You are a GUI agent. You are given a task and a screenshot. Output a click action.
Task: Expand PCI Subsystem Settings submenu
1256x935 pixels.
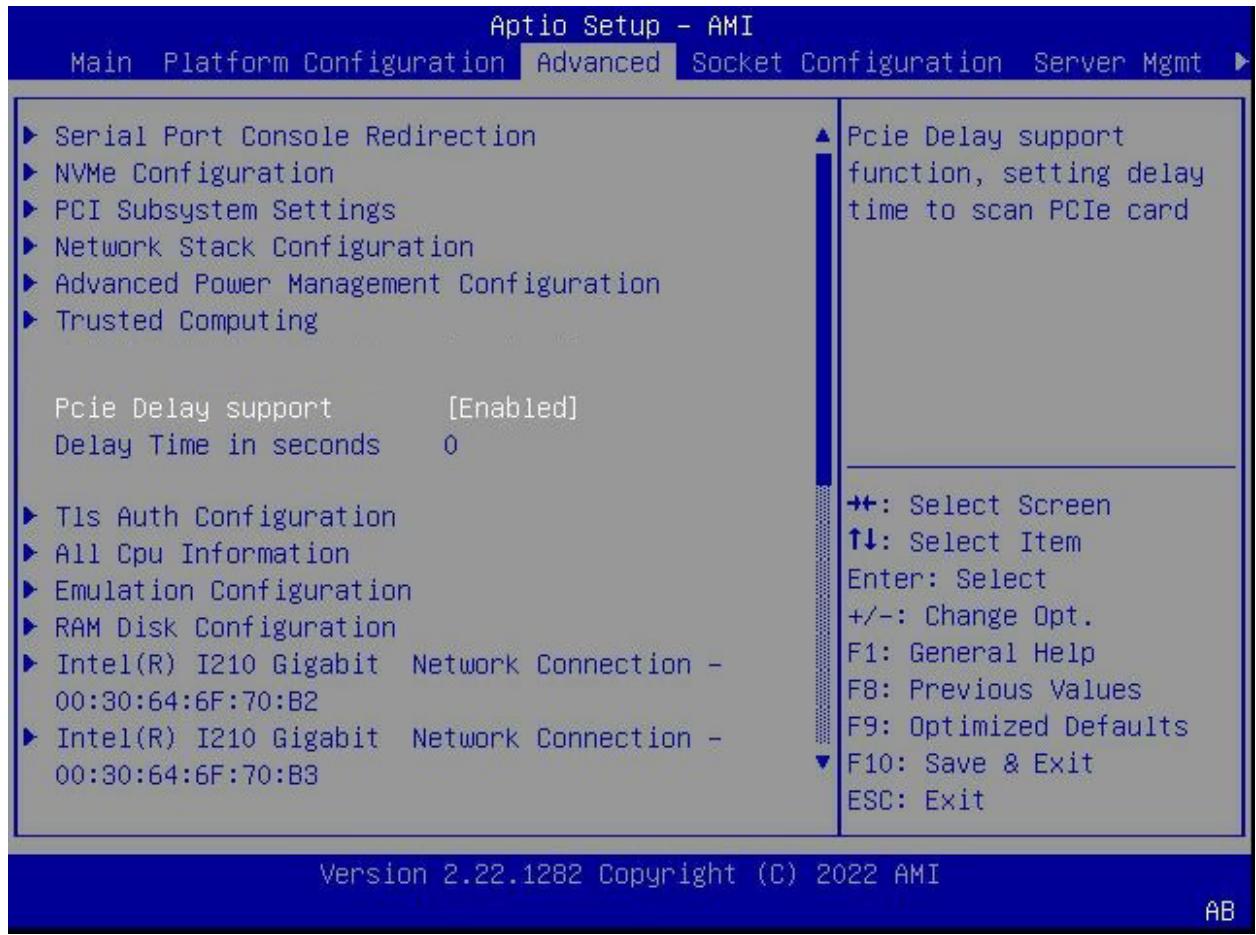tap(225, 210)
